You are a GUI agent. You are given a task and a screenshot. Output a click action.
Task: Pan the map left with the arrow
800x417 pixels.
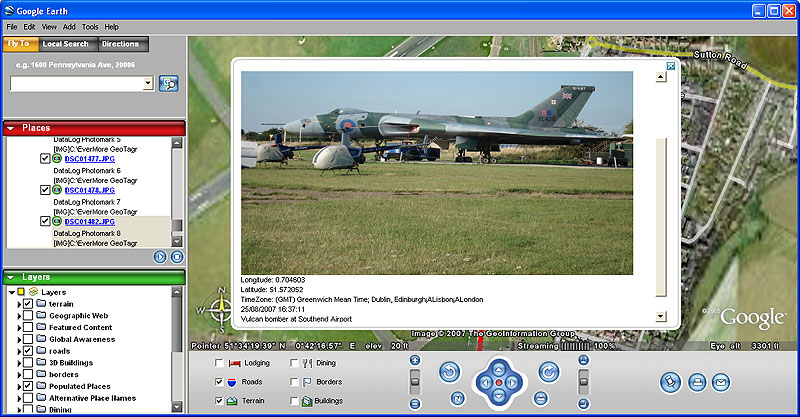485,382
